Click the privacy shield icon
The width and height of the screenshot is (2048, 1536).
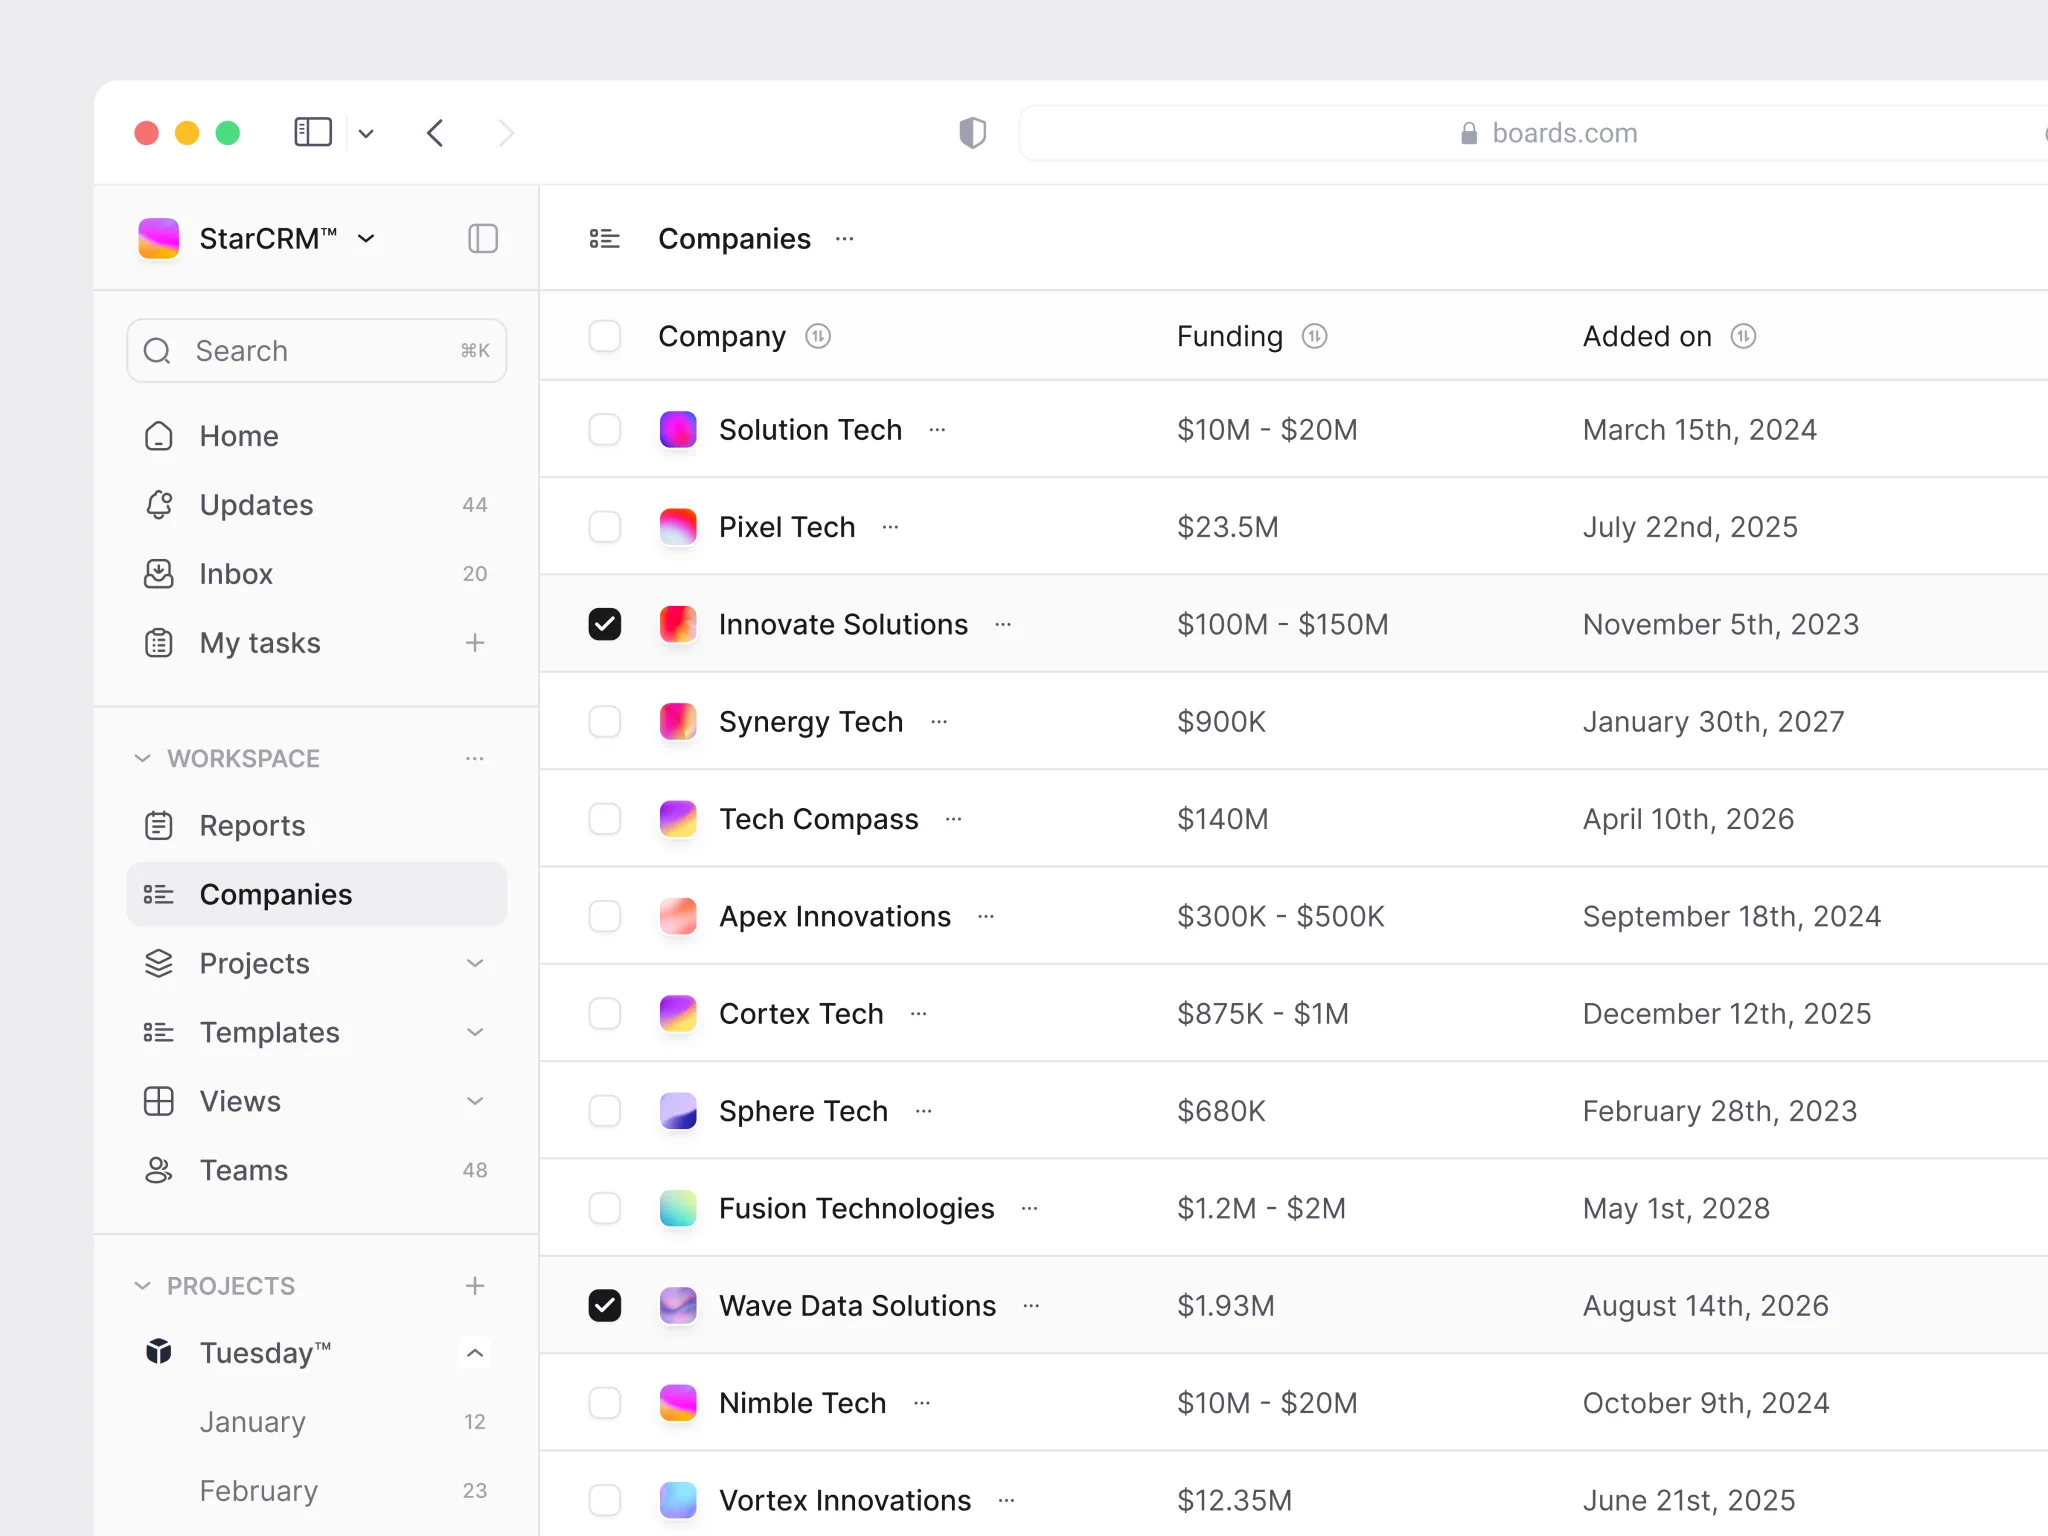(972, 132)
